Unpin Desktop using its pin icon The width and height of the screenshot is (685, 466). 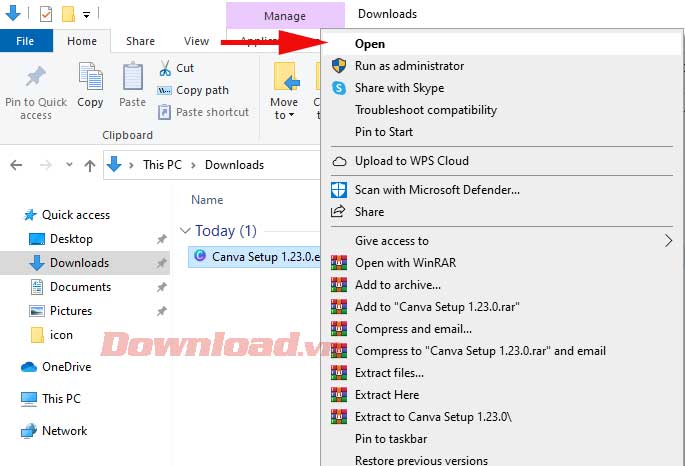162,239
